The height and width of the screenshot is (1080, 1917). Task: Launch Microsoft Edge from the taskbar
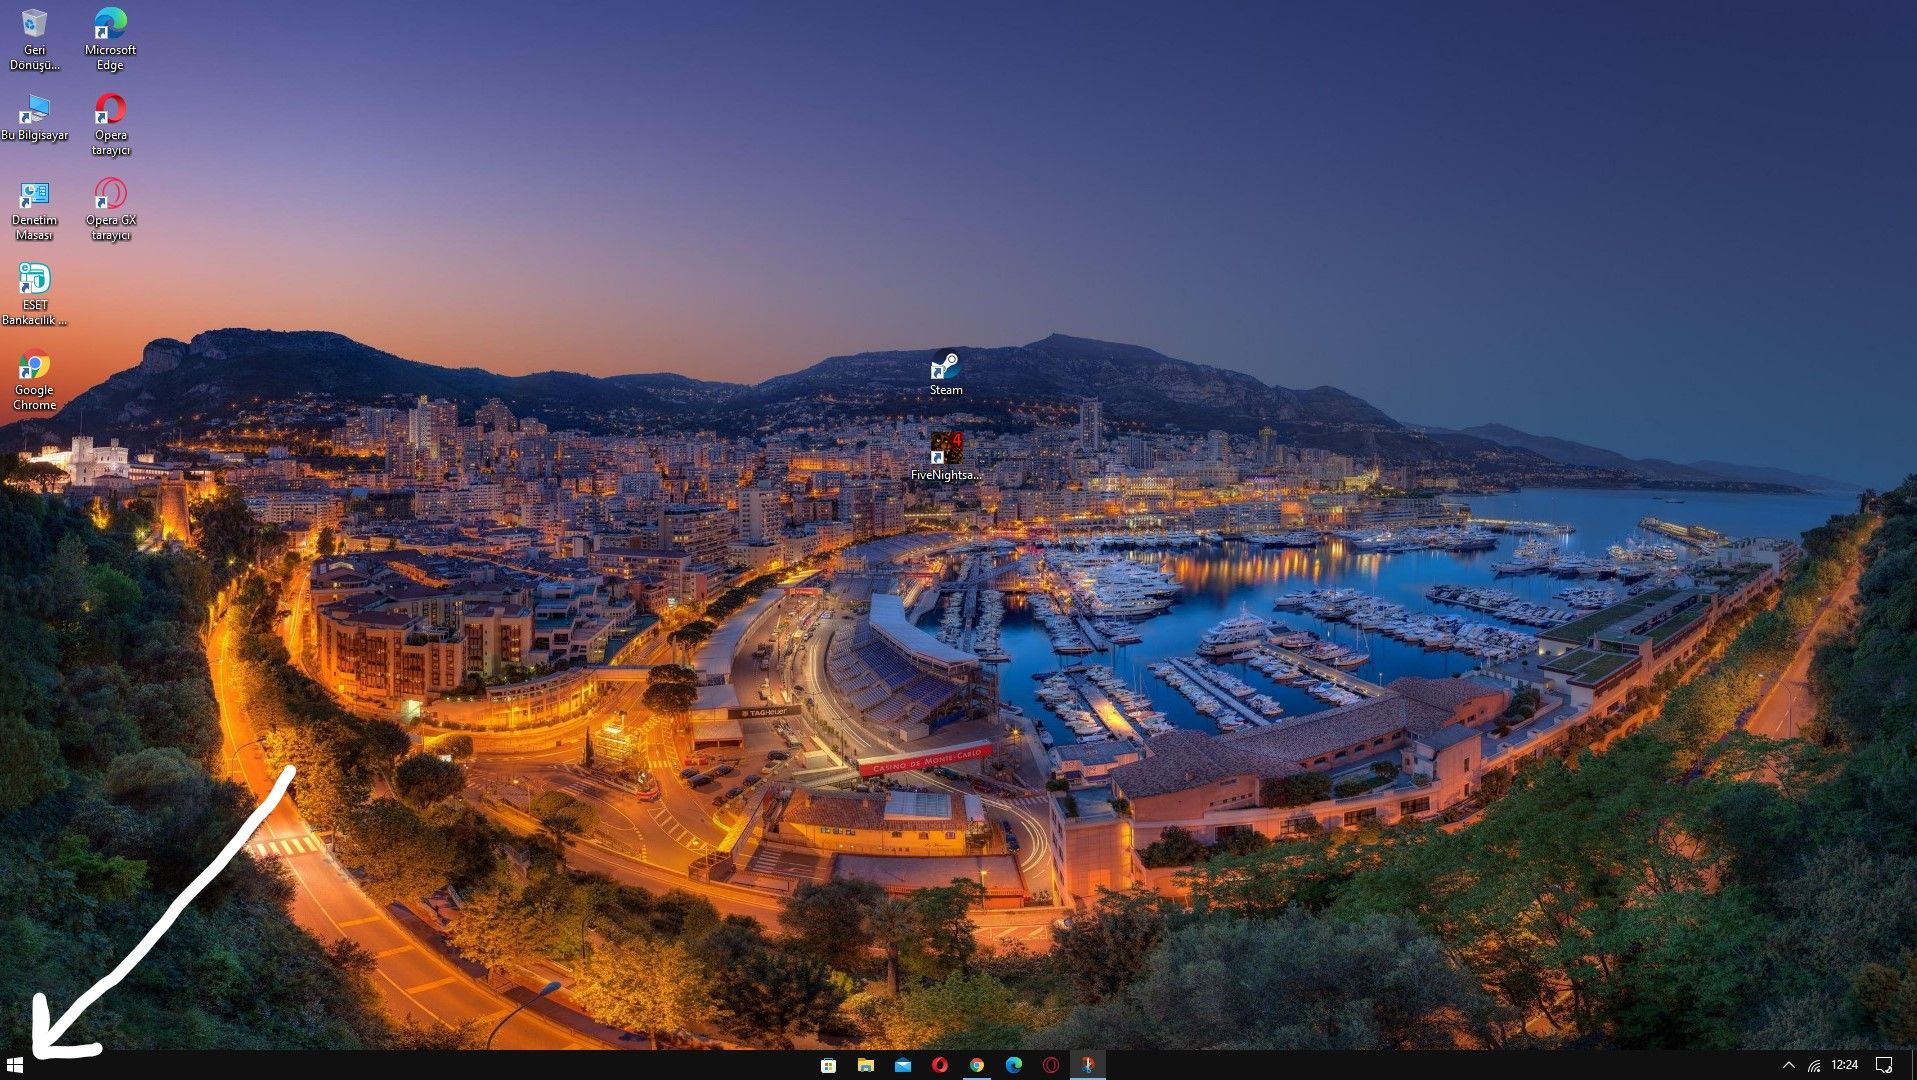pyautogui.click(x=1014, y=1065)
